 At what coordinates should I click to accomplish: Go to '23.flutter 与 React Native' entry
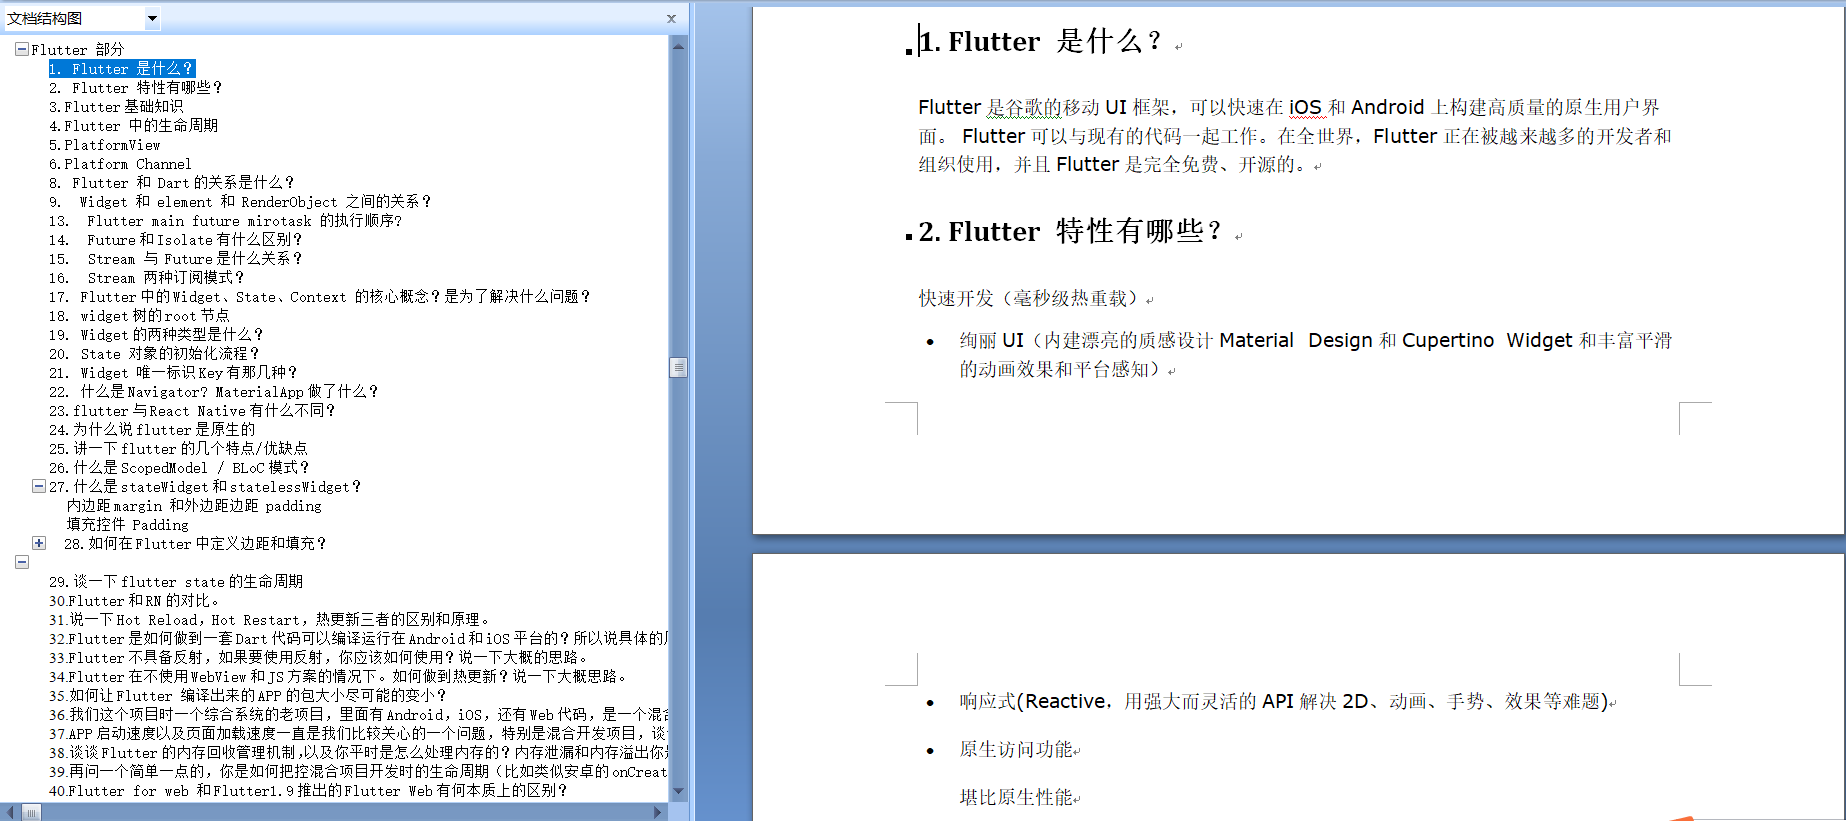pyautogui.click(x=192, y=410)
